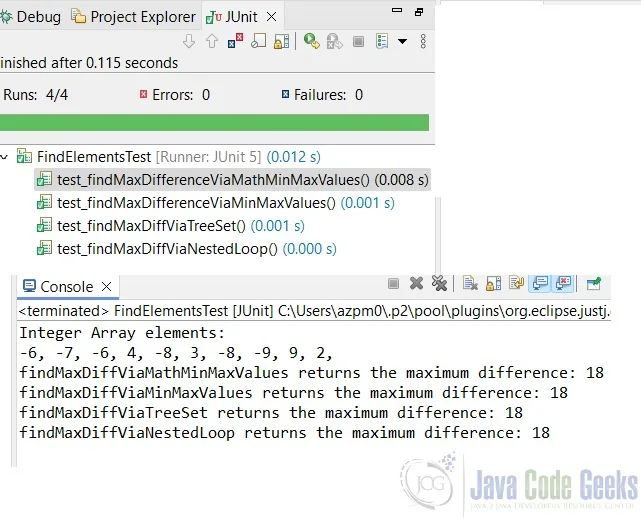Screen dimensions: 641x525
Task: Toggle Show Console on Standard Error change
Action: (563, 283)
